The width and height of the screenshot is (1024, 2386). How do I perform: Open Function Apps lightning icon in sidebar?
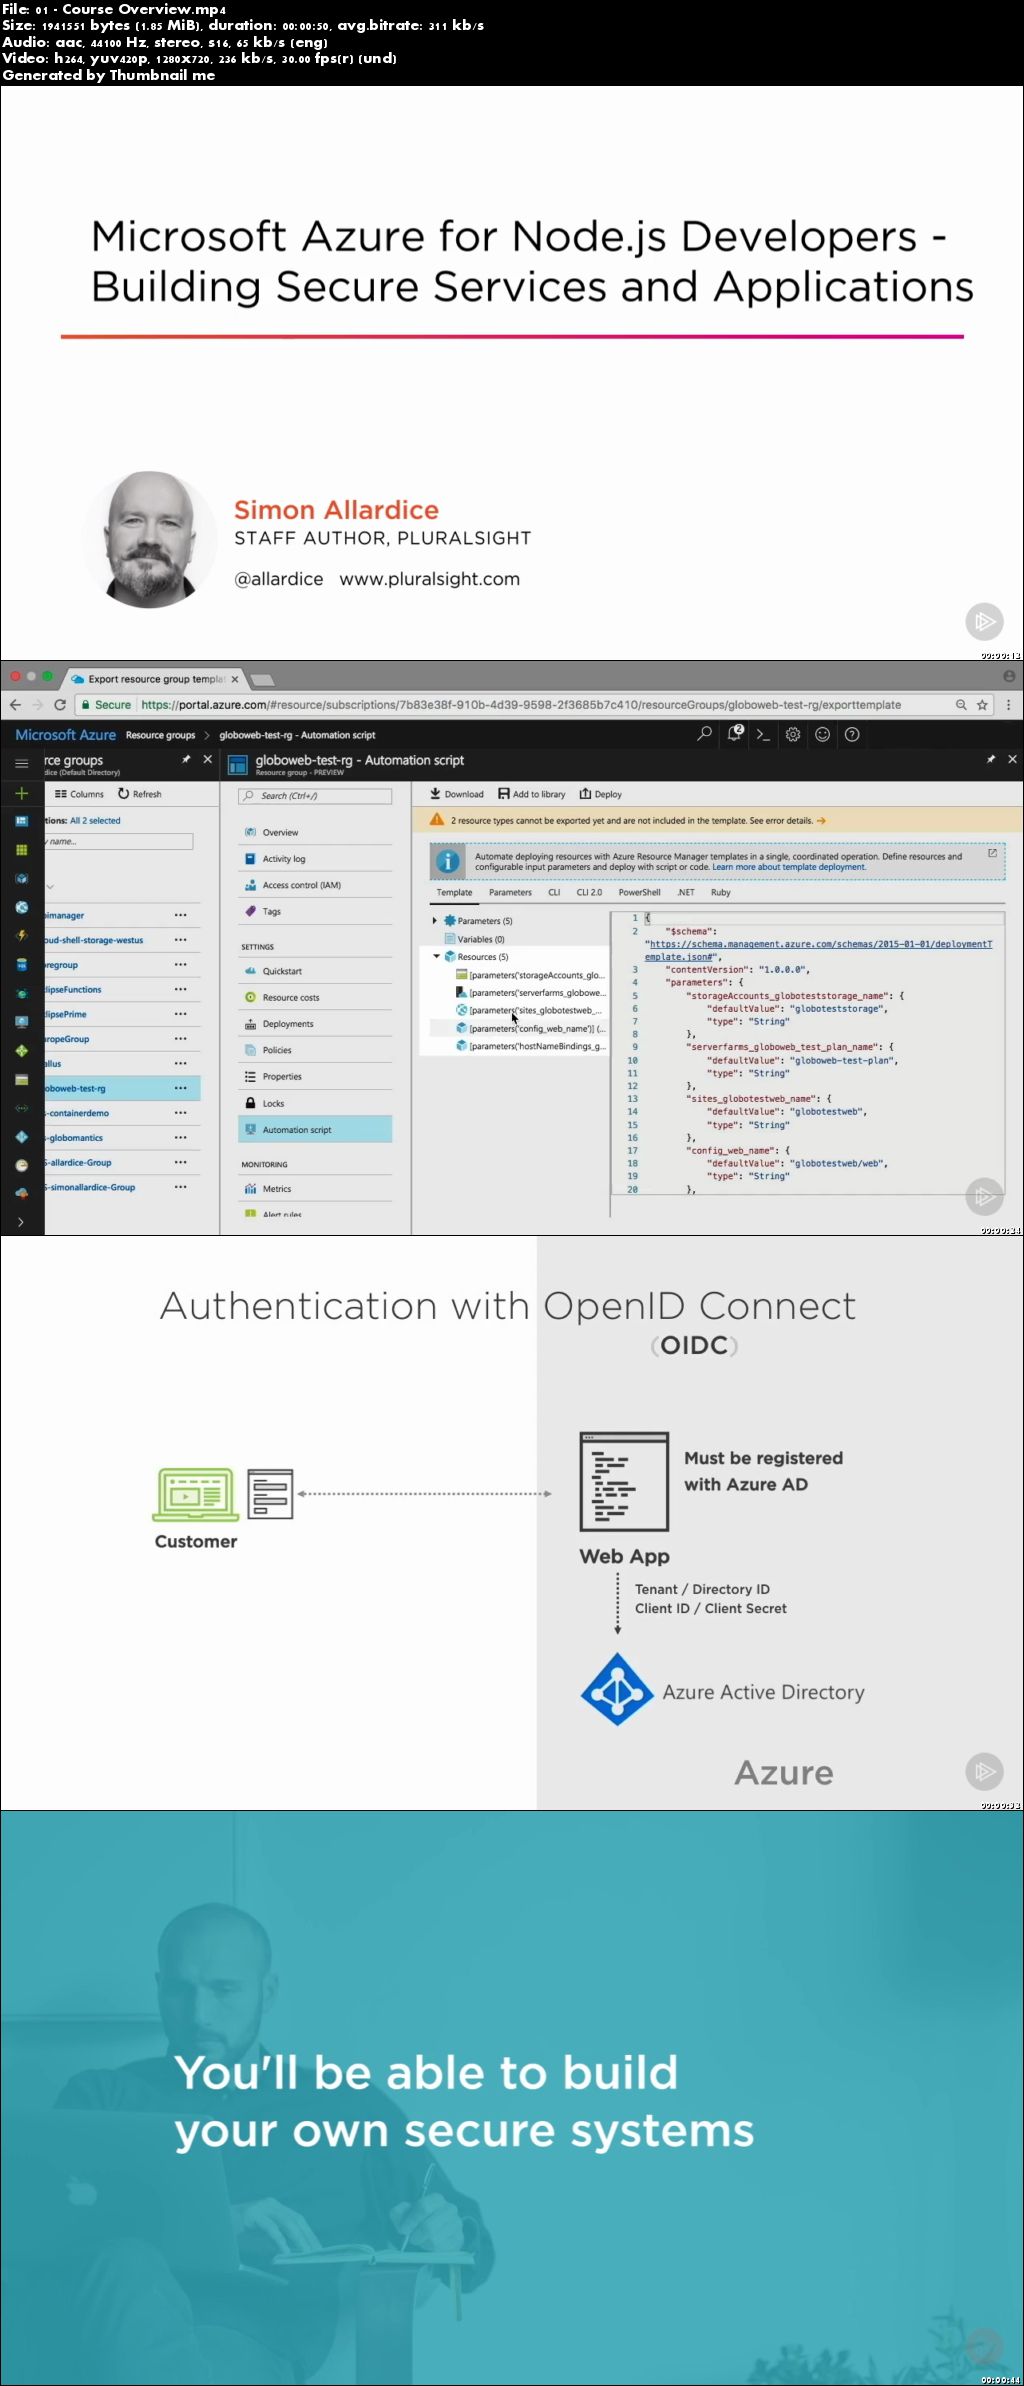pos(21,936)
